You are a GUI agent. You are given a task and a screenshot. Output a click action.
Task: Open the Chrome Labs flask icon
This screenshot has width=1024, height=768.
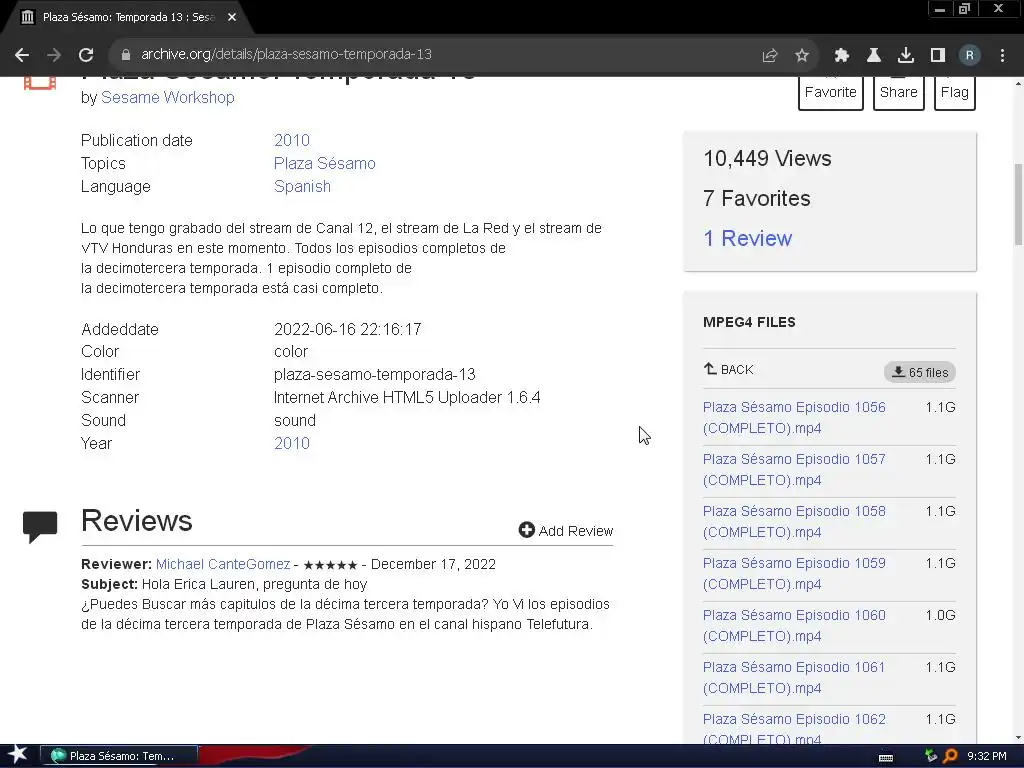coord(874,56)
